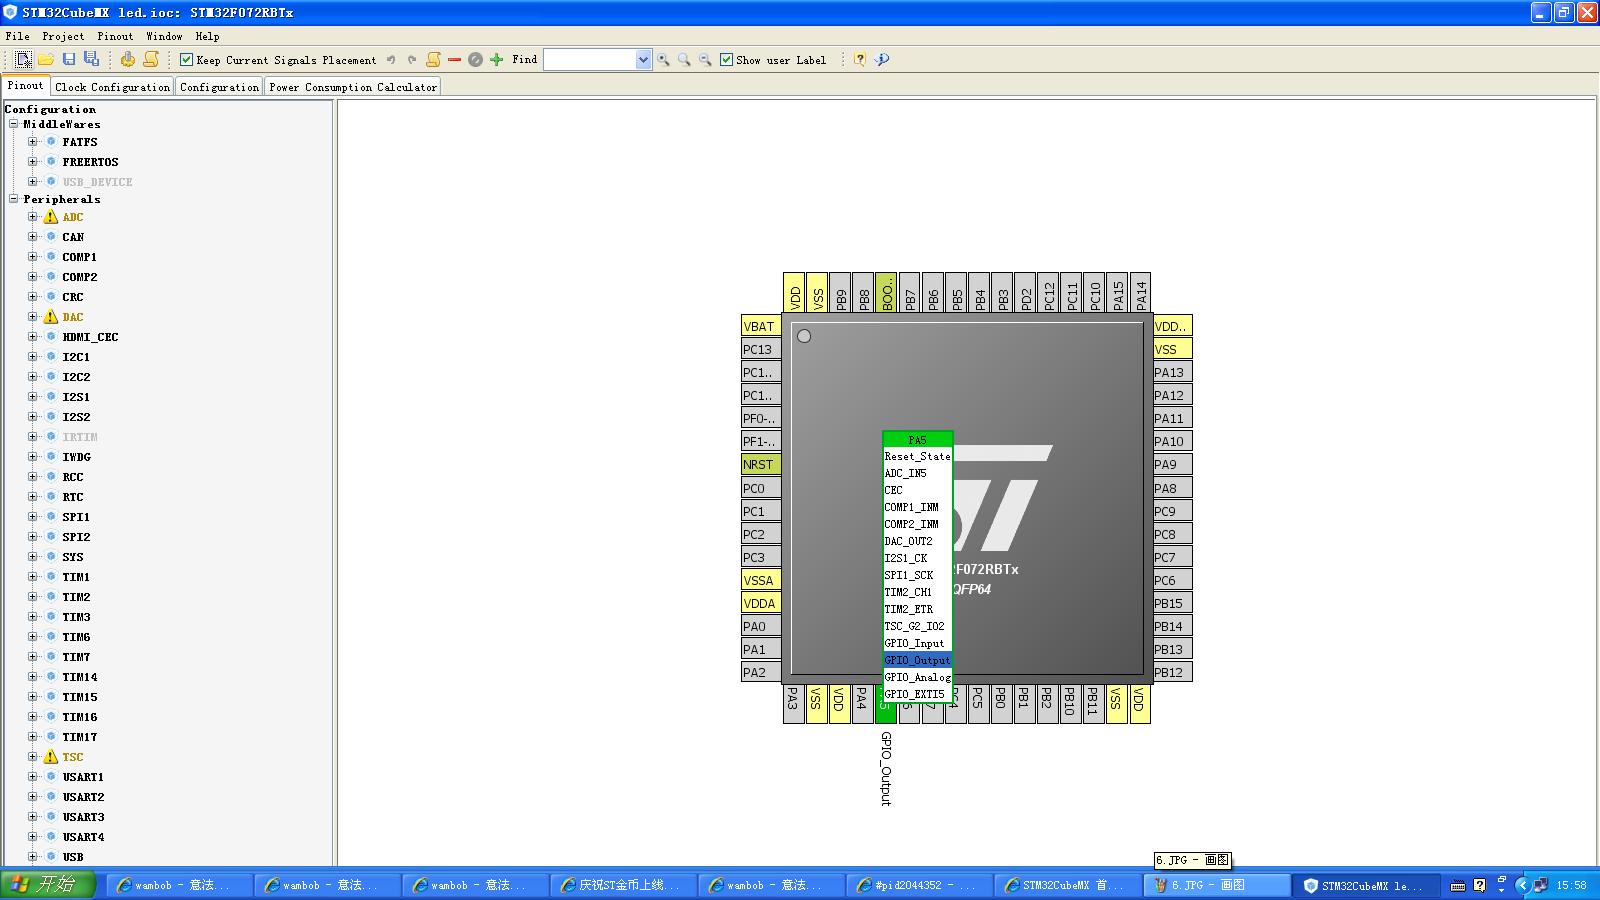This screenshot has height=900, width=1600.
Task: Toggle Show user Label checkbox
Action: 727,60
